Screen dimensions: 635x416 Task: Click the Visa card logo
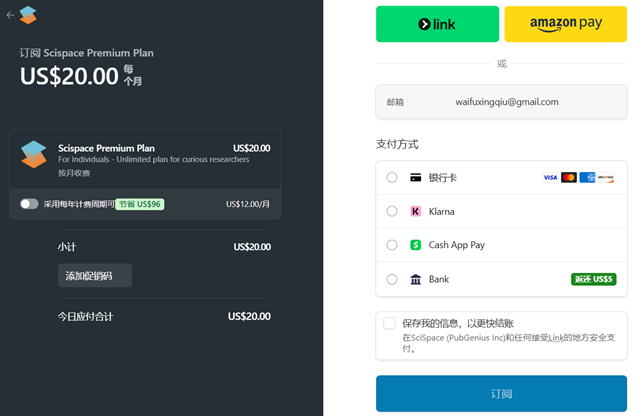pyautogui.click(x=550, y=178)
